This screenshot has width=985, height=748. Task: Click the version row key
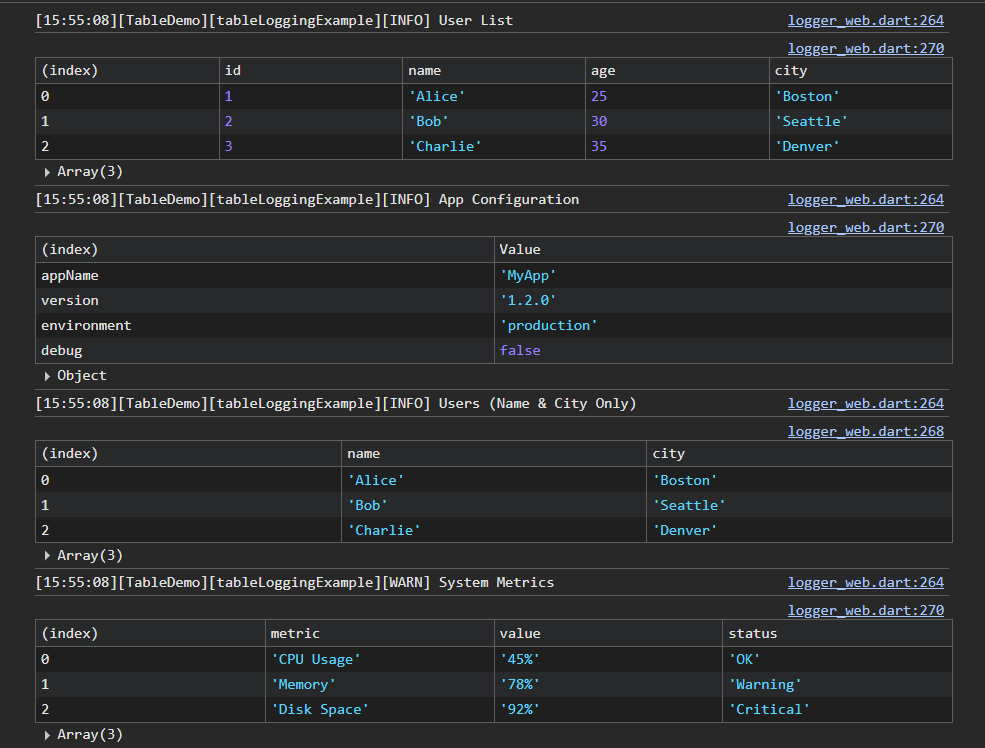pos(70,300)
